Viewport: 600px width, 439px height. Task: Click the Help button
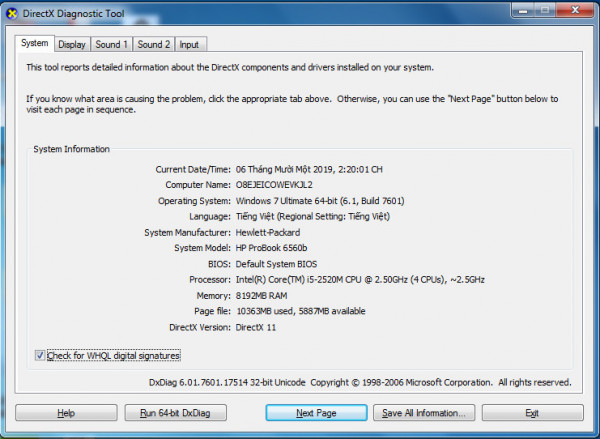[66, 413]
